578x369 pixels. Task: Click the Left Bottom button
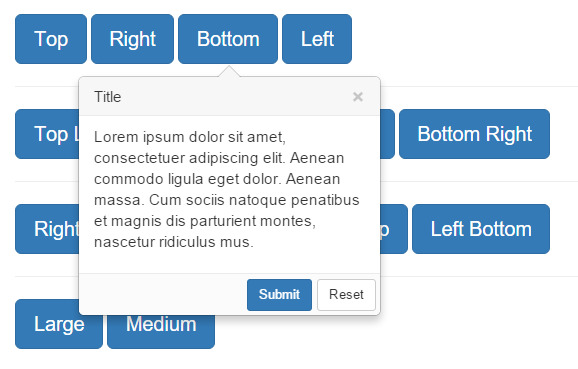tap(481, 229)
